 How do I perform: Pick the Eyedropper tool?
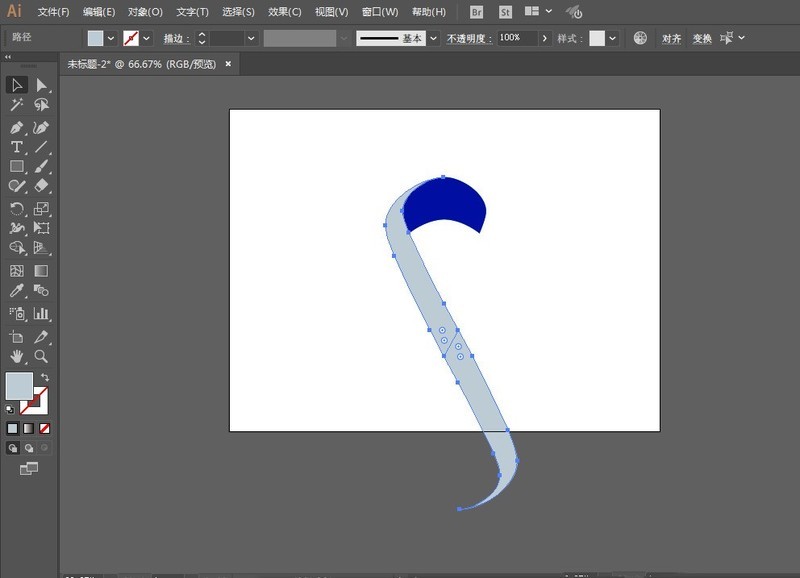[17, 289]
